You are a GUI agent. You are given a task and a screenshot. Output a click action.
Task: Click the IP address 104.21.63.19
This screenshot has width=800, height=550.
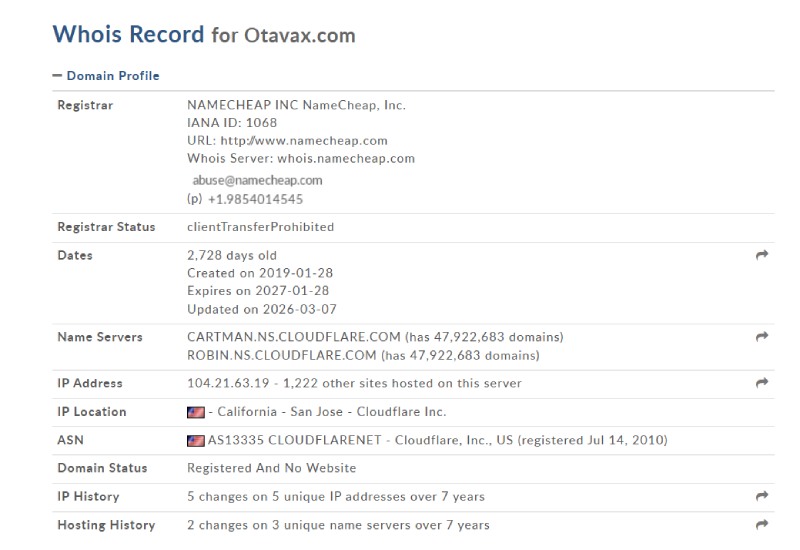[x=228, y=383]
